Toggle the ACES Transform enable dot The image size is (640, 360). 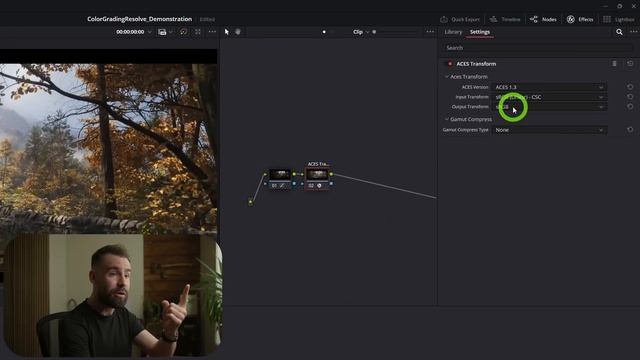tap(450, 64)
